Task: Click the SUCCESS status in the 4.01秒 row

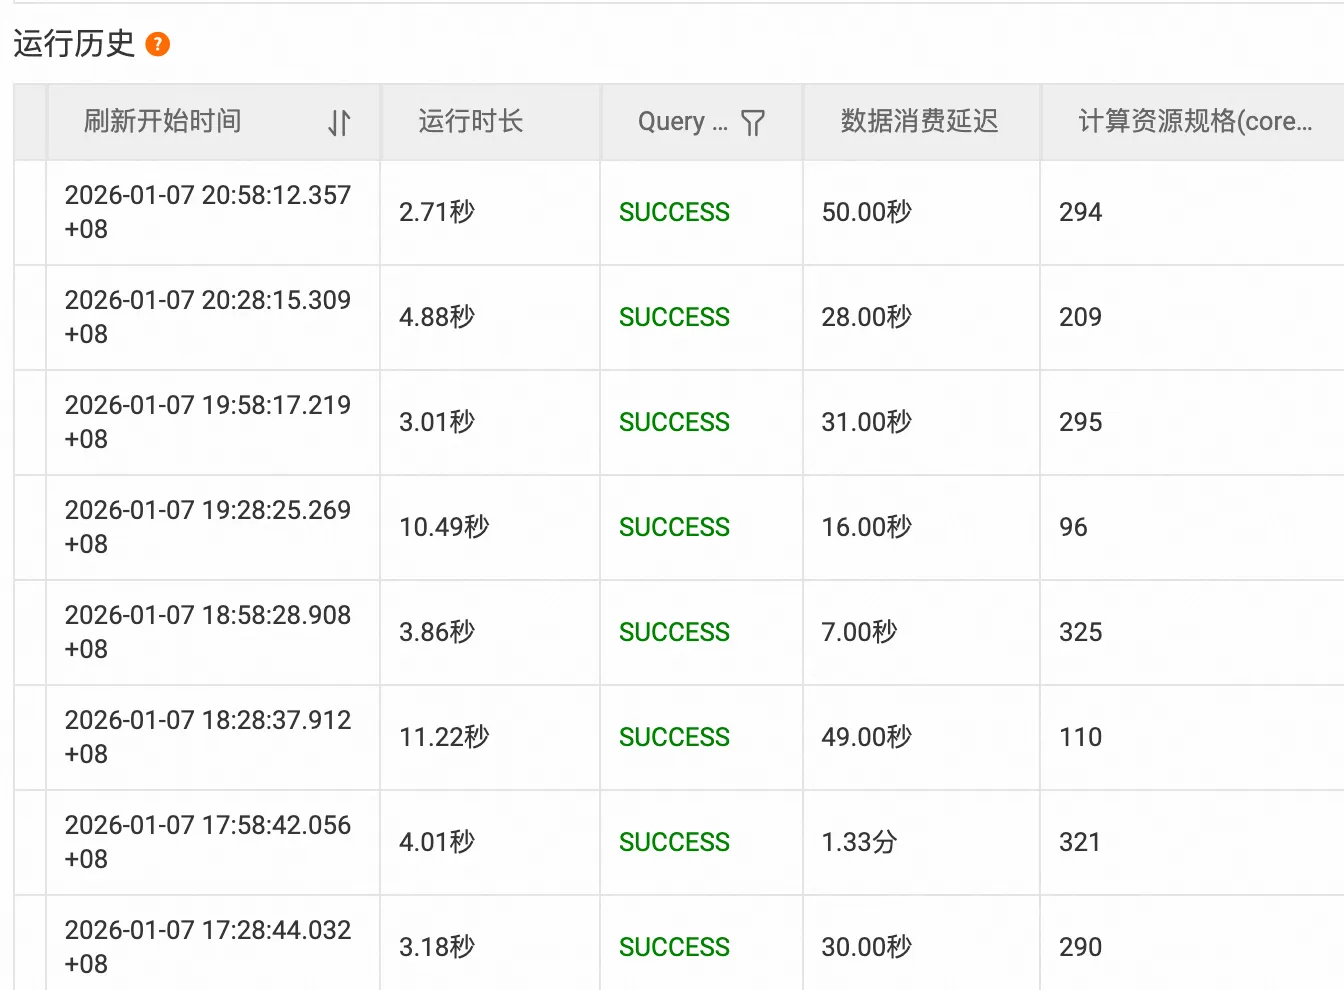Action: [x=674, y=842]
